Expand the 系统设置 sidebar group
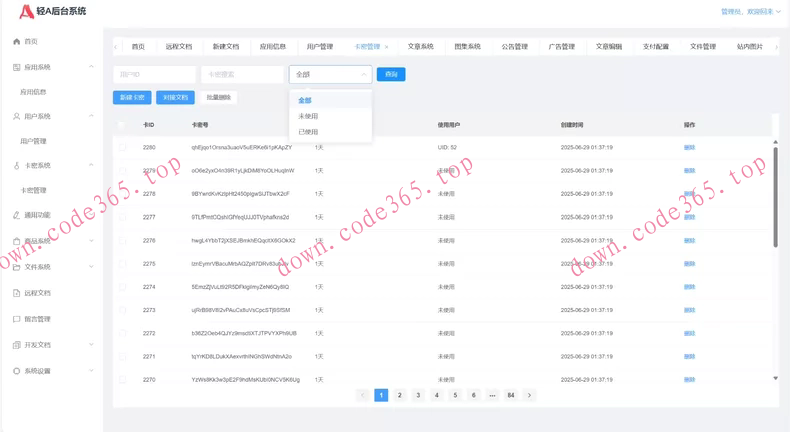The height and width of the screenshot is (432, 790). pyautogui.click(x=91, y=371)
